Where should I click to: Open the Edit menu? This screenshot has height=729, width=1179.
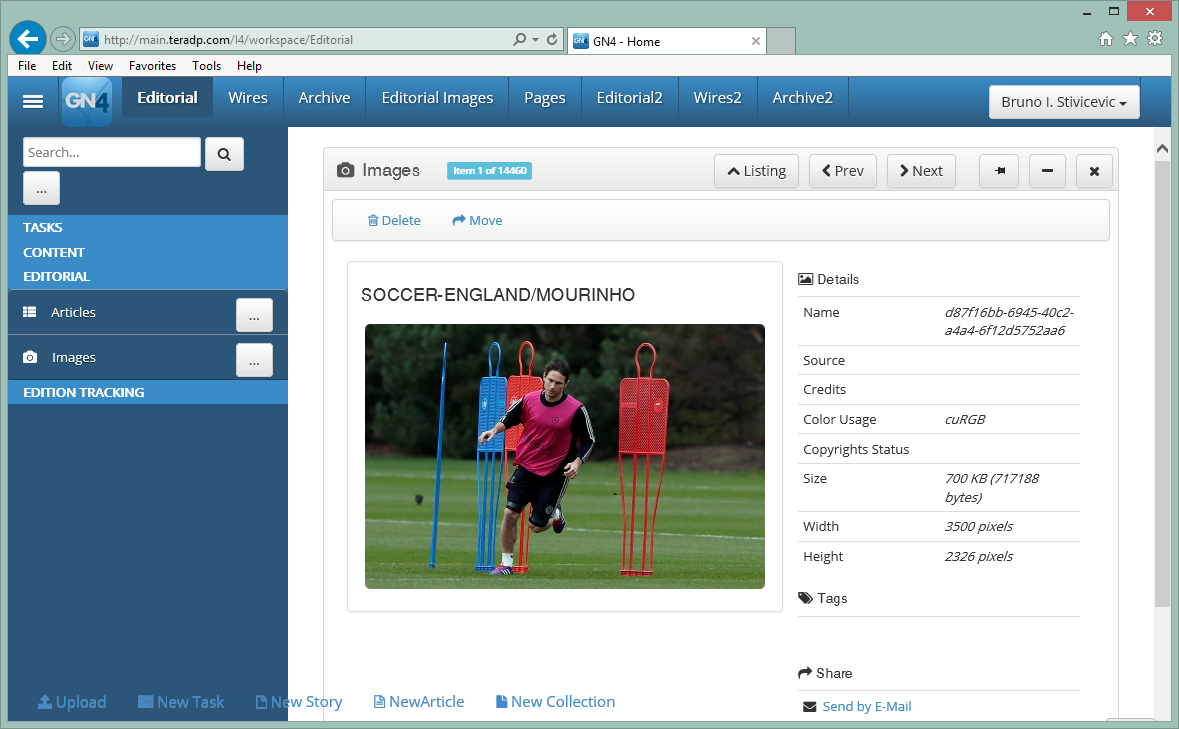pos(62,66)
